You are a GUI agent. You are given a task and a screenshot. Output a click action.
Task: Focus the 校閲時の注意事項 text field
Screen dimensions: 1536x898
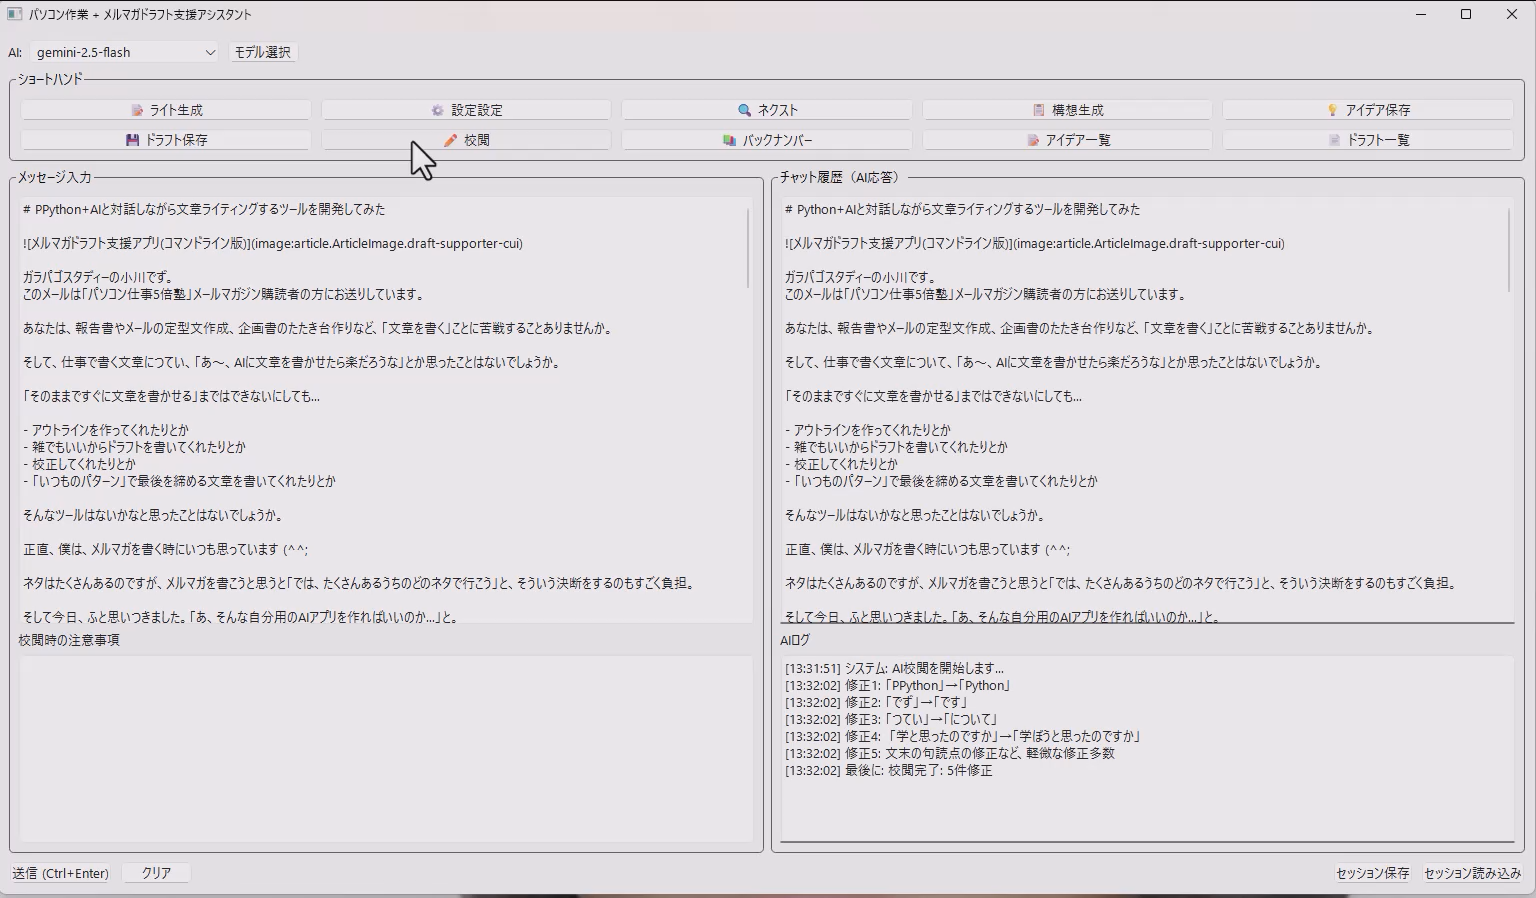tap(385, 748)
